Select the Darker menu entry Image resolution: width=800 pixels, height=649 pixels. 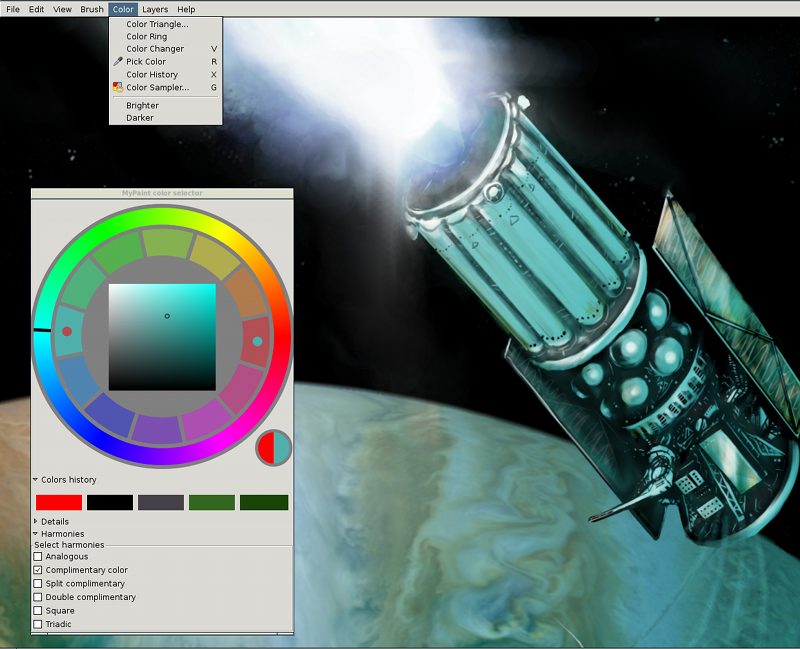coord(140,118)
